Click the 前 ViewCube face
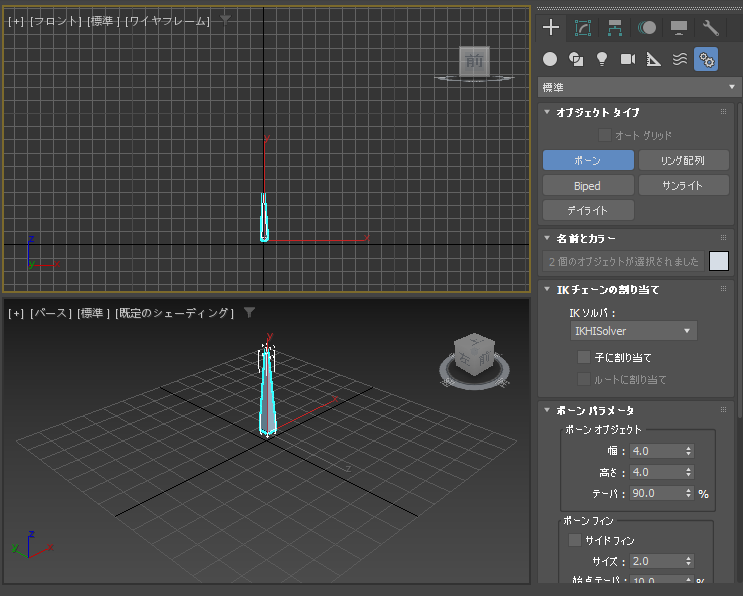743x596 pixels. click(474, 61)
